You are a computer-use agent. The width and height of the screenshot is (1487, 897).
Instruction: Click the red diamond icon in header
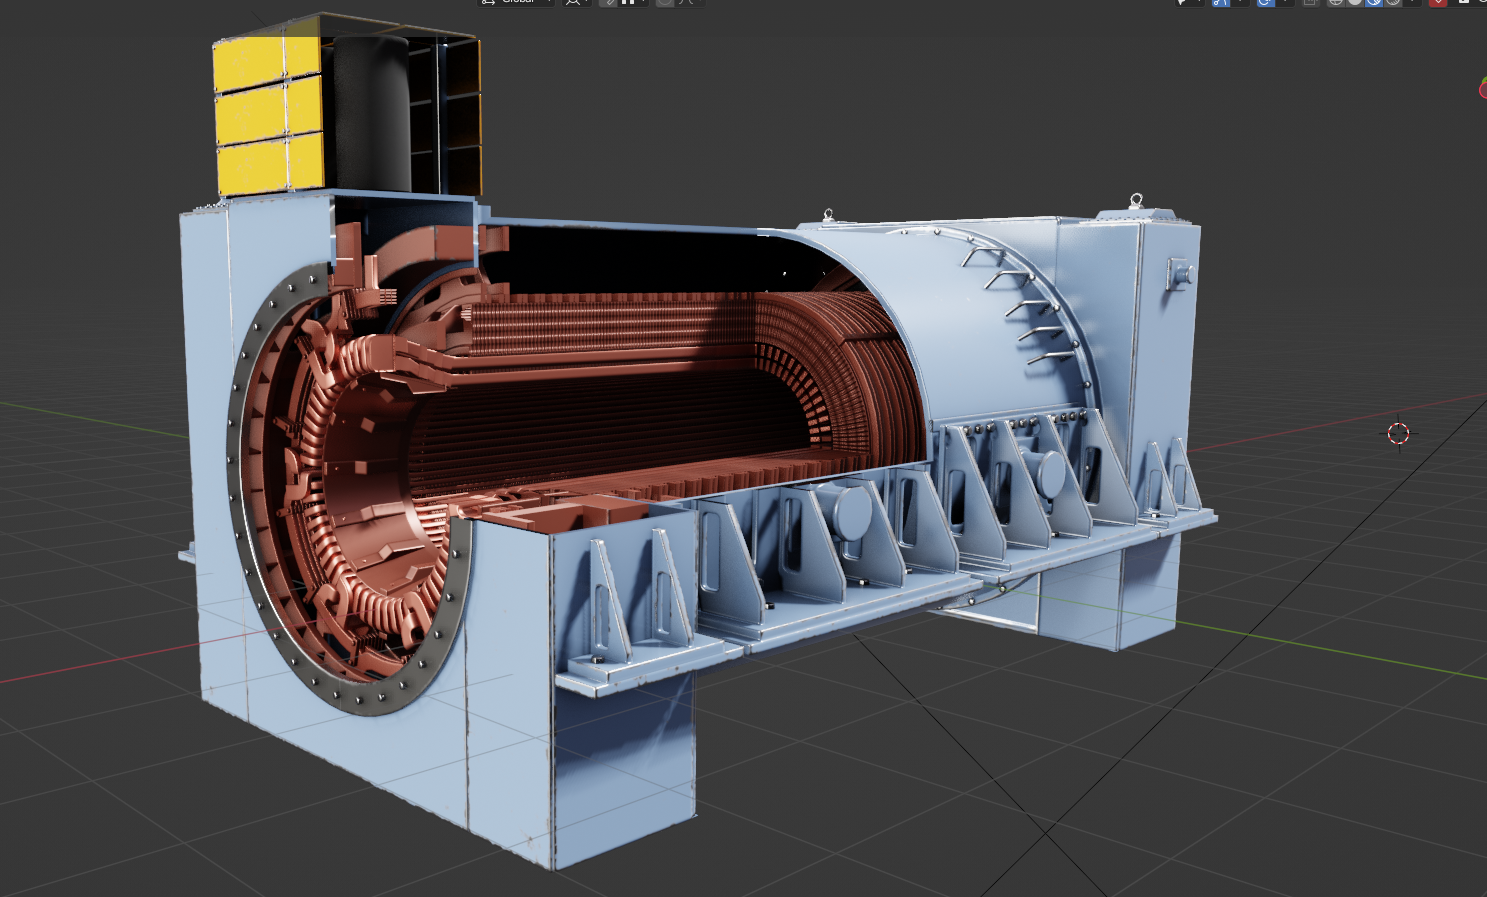1438,2
